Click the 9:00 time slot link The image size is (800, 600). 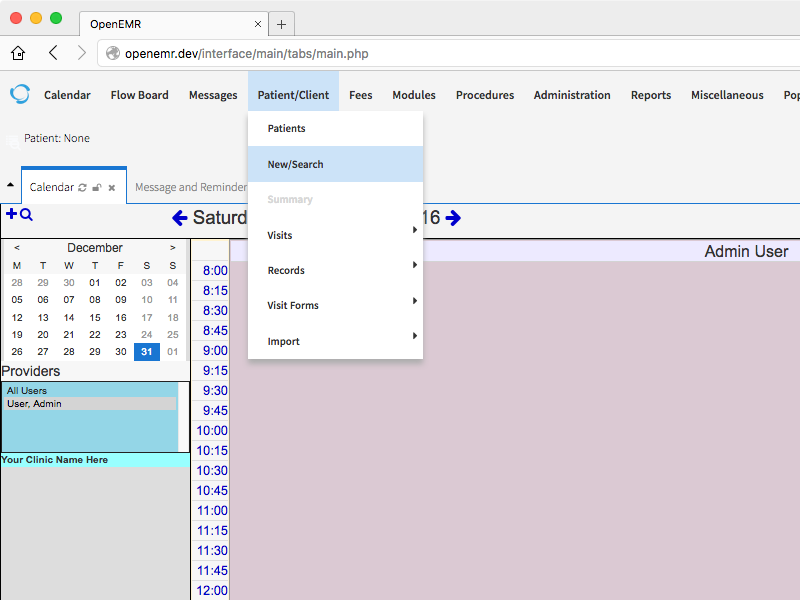click(x=215, y=351)
